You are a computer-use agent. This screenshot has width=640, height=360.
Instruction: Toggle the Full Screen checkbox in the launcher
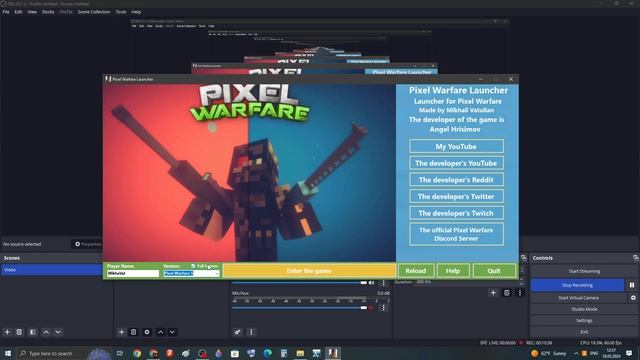(x=193, y=266)
